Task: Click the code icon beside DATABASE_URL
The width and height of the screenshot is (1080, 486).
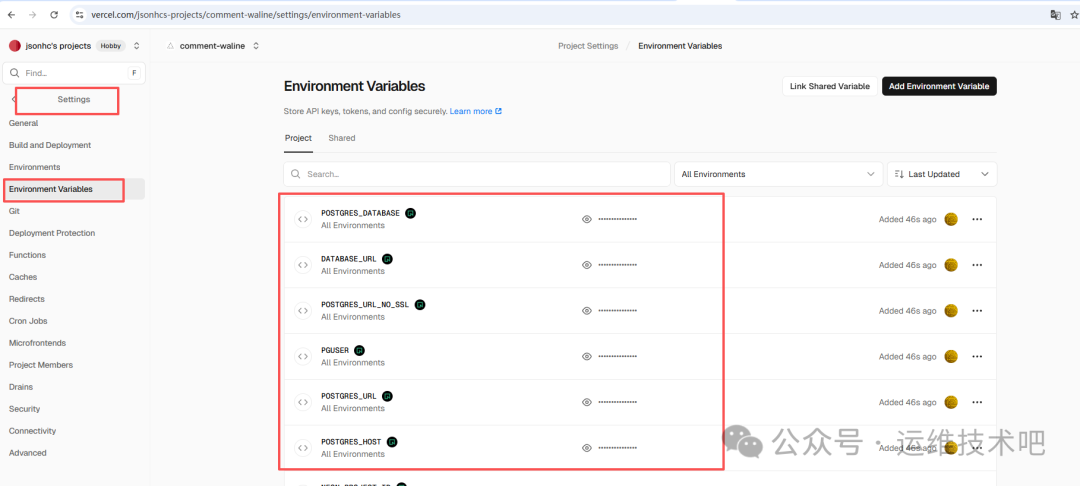Action: coord(302,265)
